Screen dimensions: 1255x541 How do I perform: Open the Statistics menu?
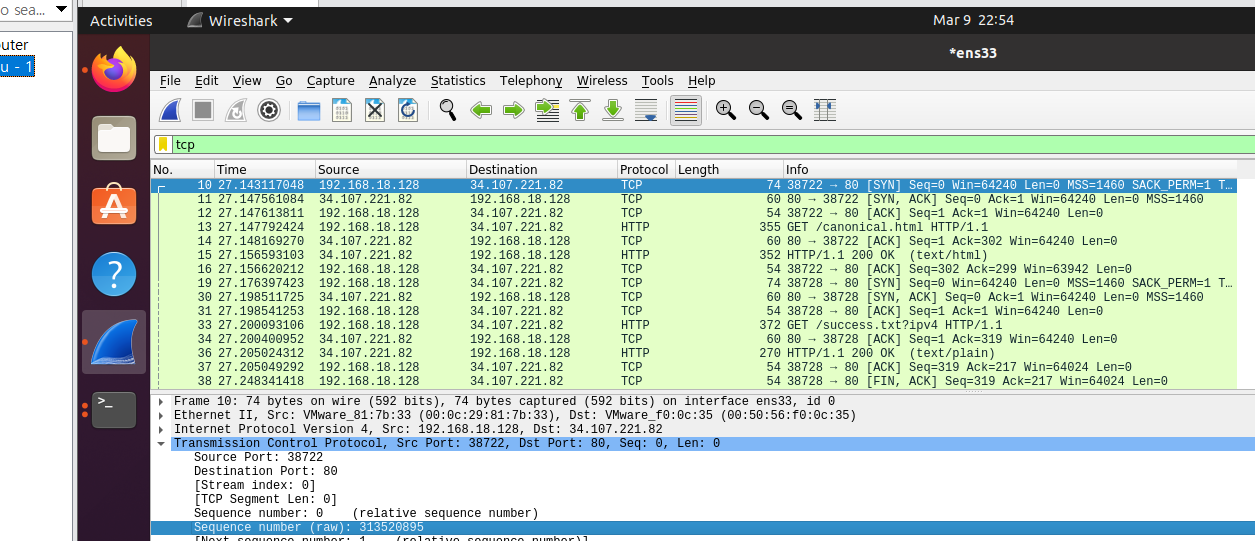point(458,81)
